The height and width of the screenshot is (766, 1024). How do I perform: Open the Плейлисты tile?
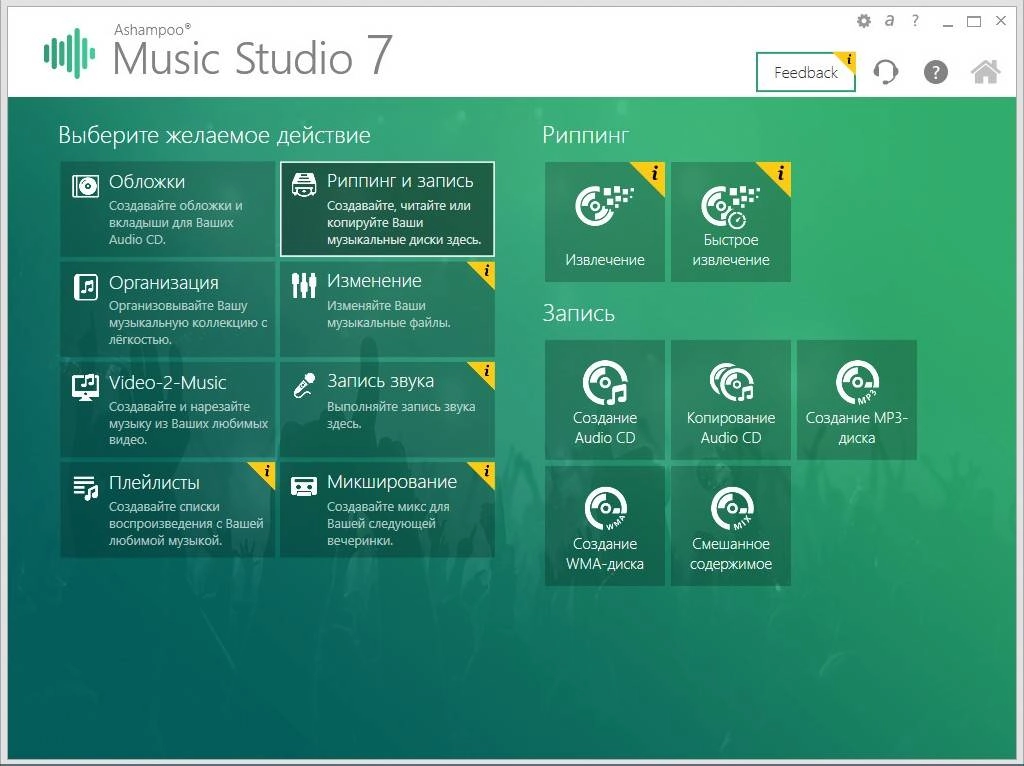(167, 509)
